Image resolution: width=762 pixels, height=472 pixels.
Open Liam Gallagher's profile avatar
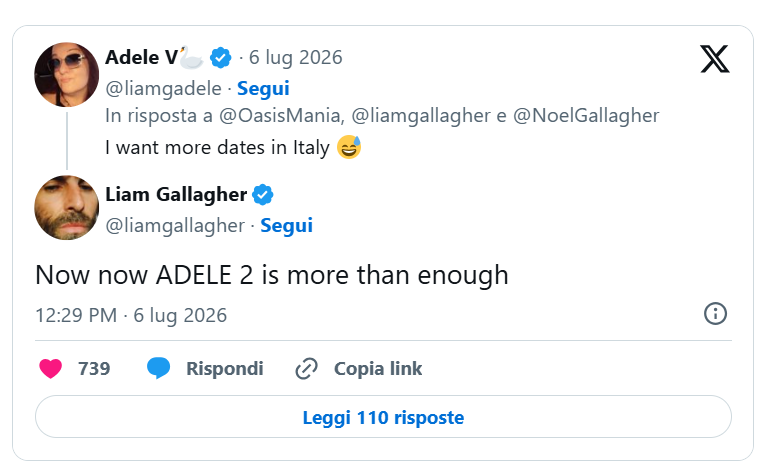coord(67,208)
